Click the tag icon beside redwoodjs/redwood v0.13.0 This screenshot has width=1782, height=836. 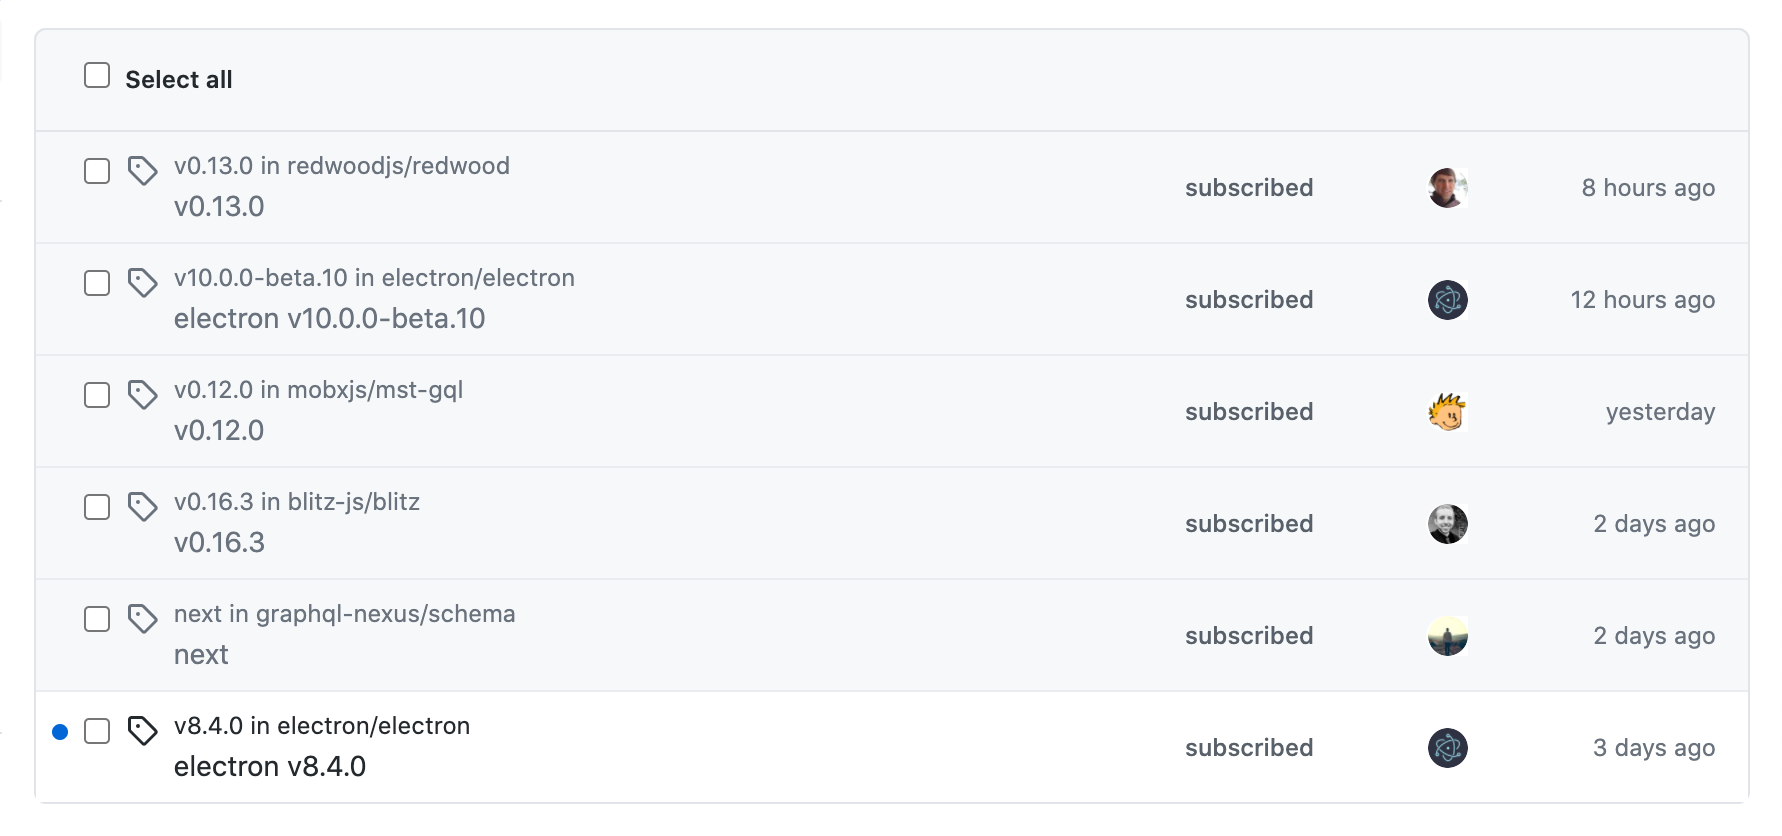(142, 171)
